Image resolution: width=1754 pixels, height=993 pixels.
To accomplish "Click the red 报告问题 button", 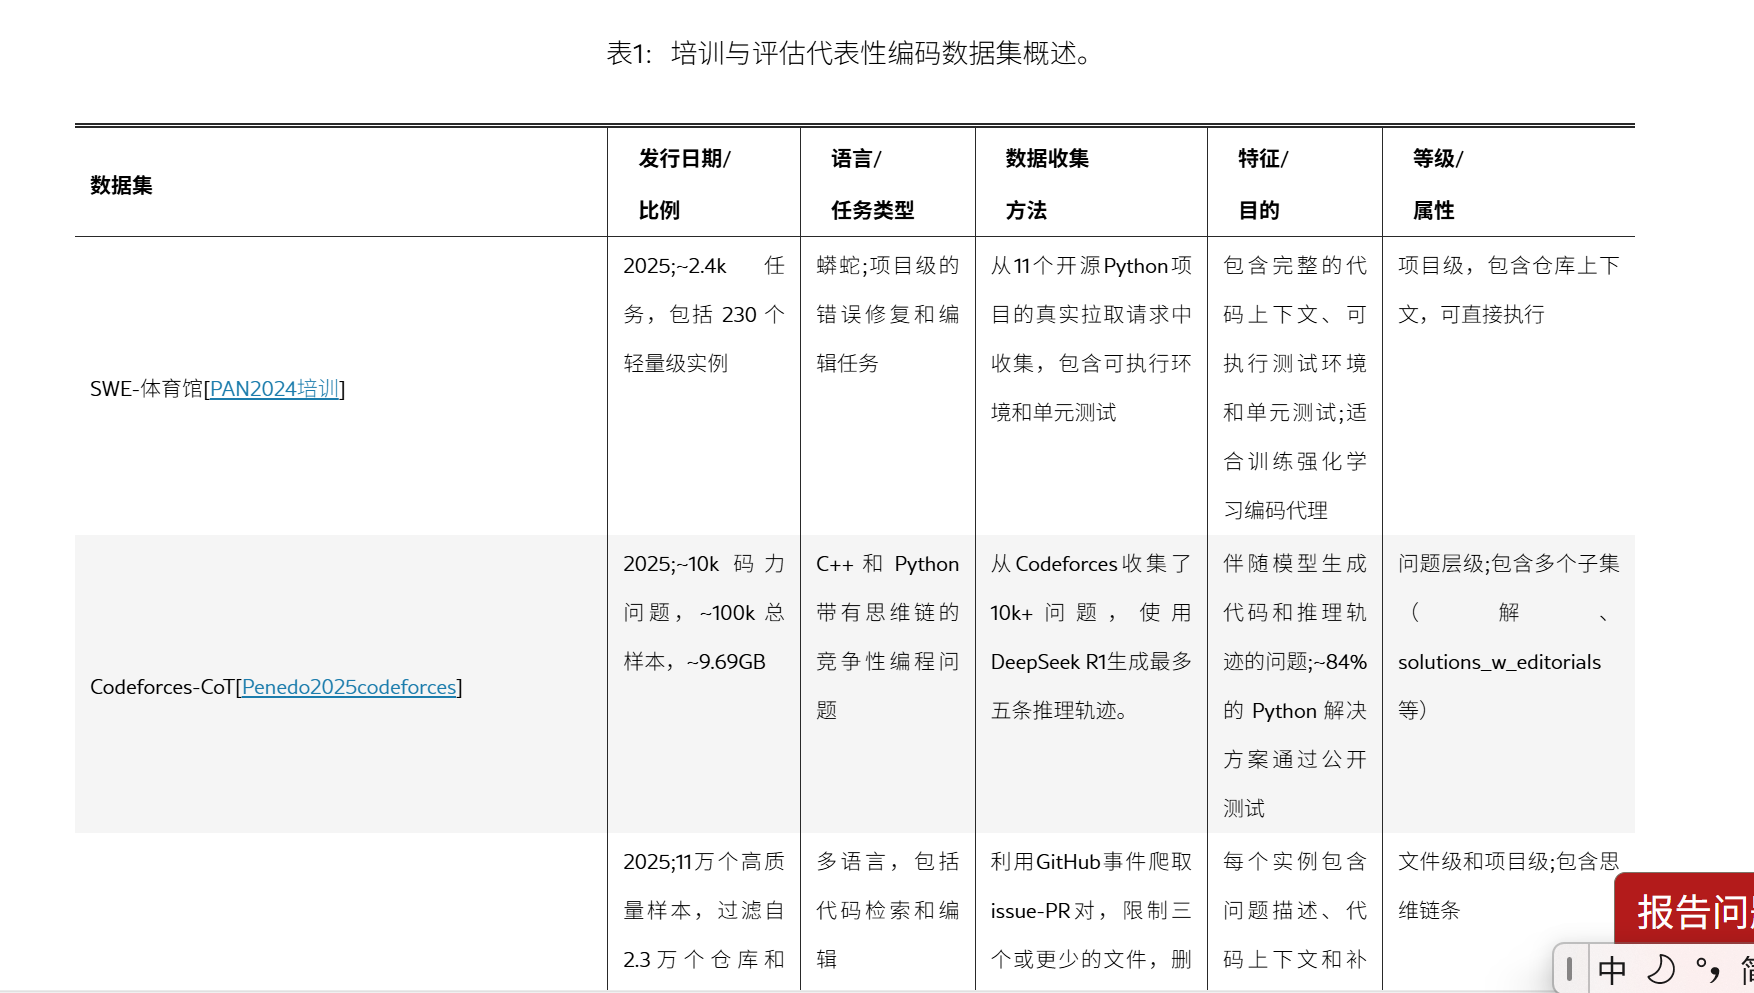I will [1690, 911].
